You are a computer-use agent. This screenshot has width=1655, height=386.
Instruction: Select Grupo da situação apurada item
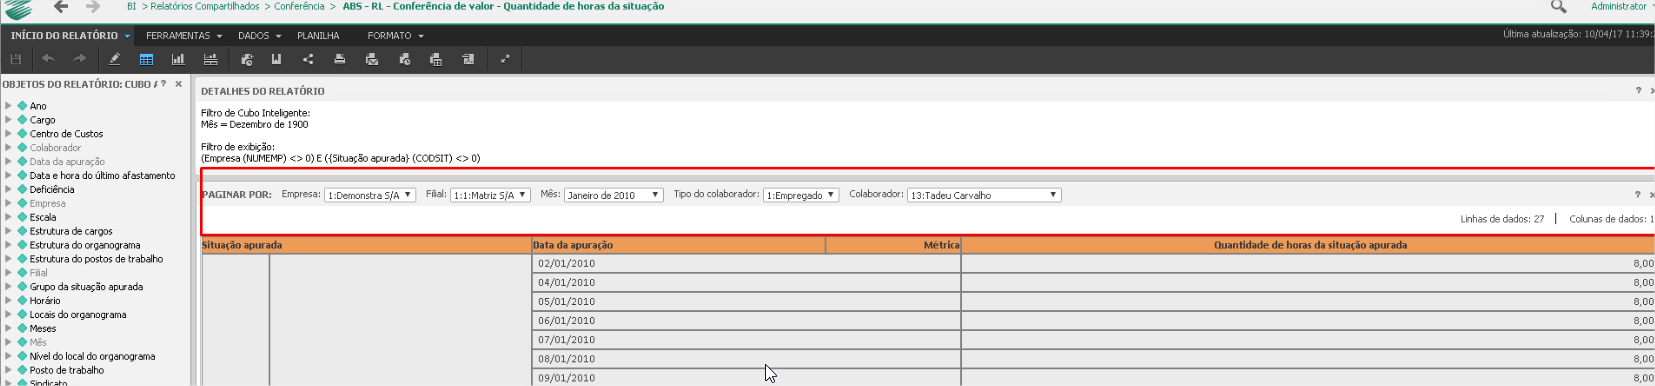tap(86, 287)
